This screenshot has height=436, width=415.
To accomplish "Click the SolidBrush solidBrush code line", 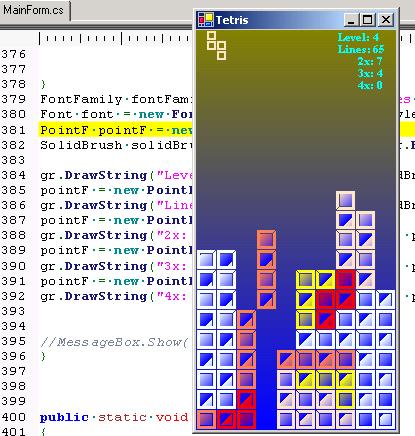I will click(x=116, y=145).
